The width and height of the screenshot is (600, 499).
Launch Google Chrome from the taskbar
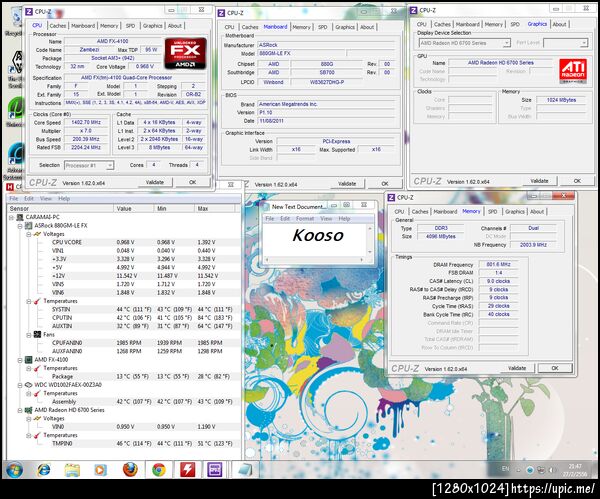click(158, 470)
